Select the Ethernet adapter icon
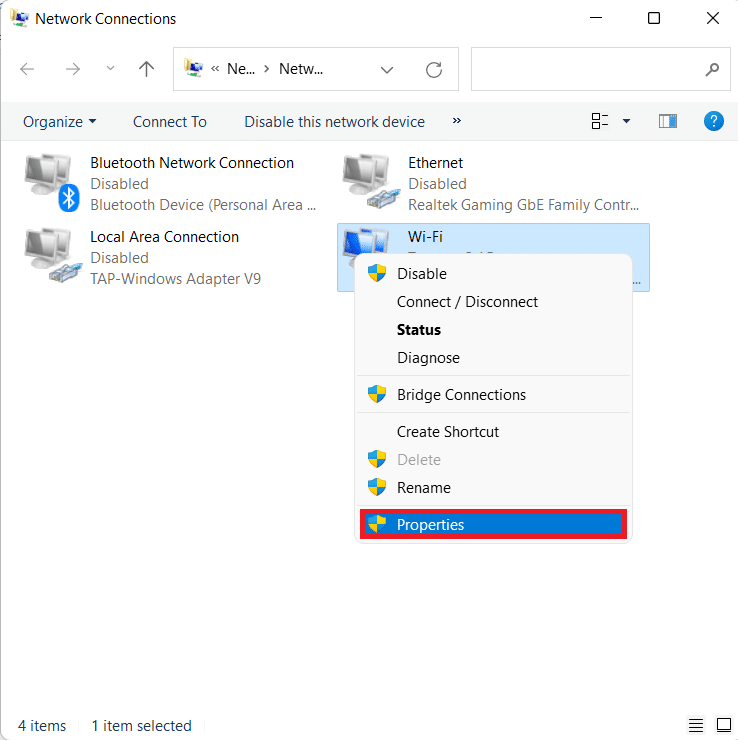This screenshot has width=738, height=740. pos(370,183)
